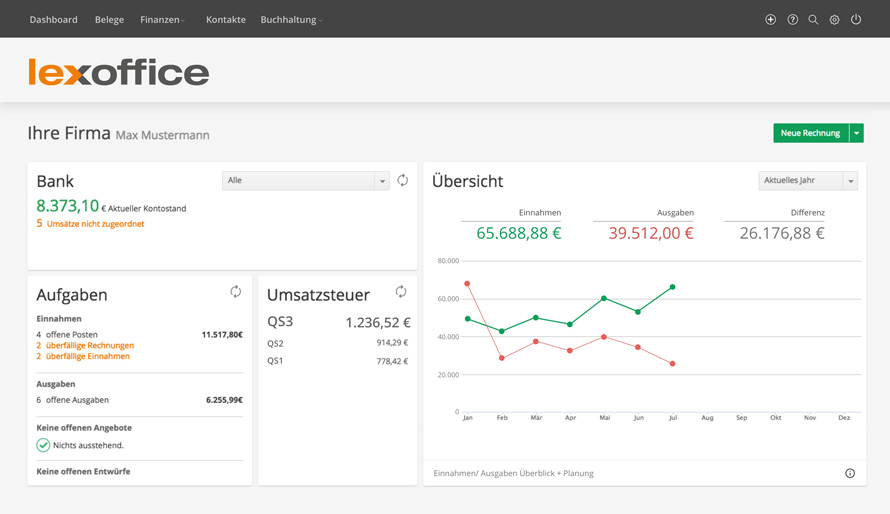Open the Neue Rechnung dropdown arrow
This screenshot has width=890, height=514.
[857, 133]
